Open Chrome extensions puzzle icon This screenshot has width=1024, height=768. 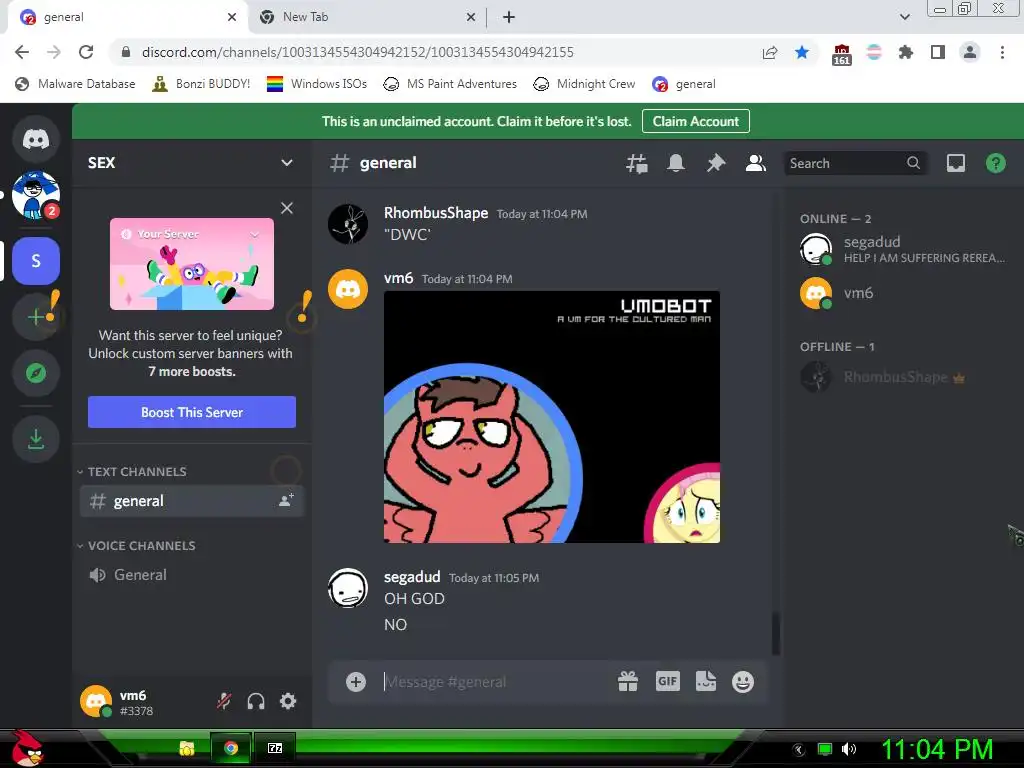coord(906,52)
